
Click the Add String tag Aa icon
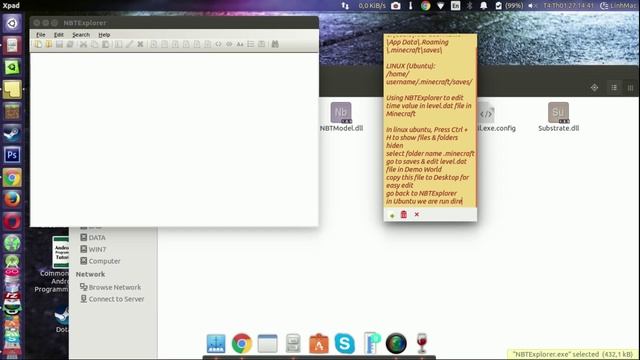[x=240, y=44]
